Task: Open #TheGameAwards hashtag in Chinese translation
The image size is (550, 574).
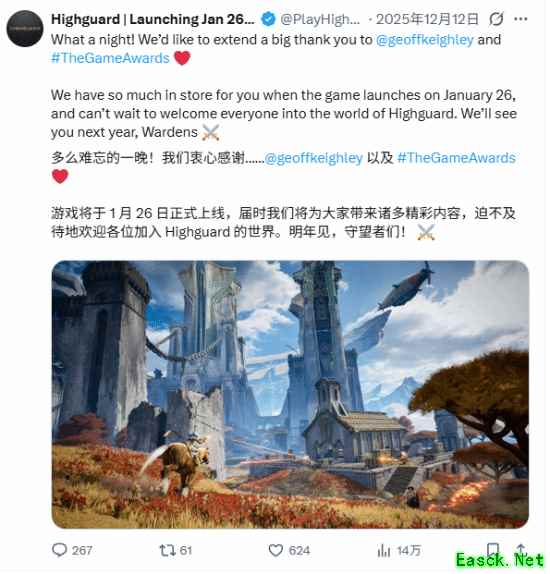Action: click(x=456, y=158)
